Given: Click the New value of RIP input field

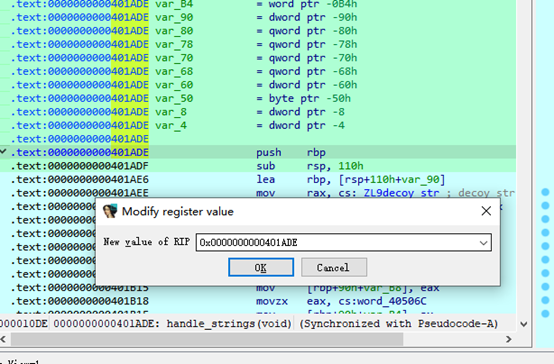Looking at the screenshot, I should point(343,242).
